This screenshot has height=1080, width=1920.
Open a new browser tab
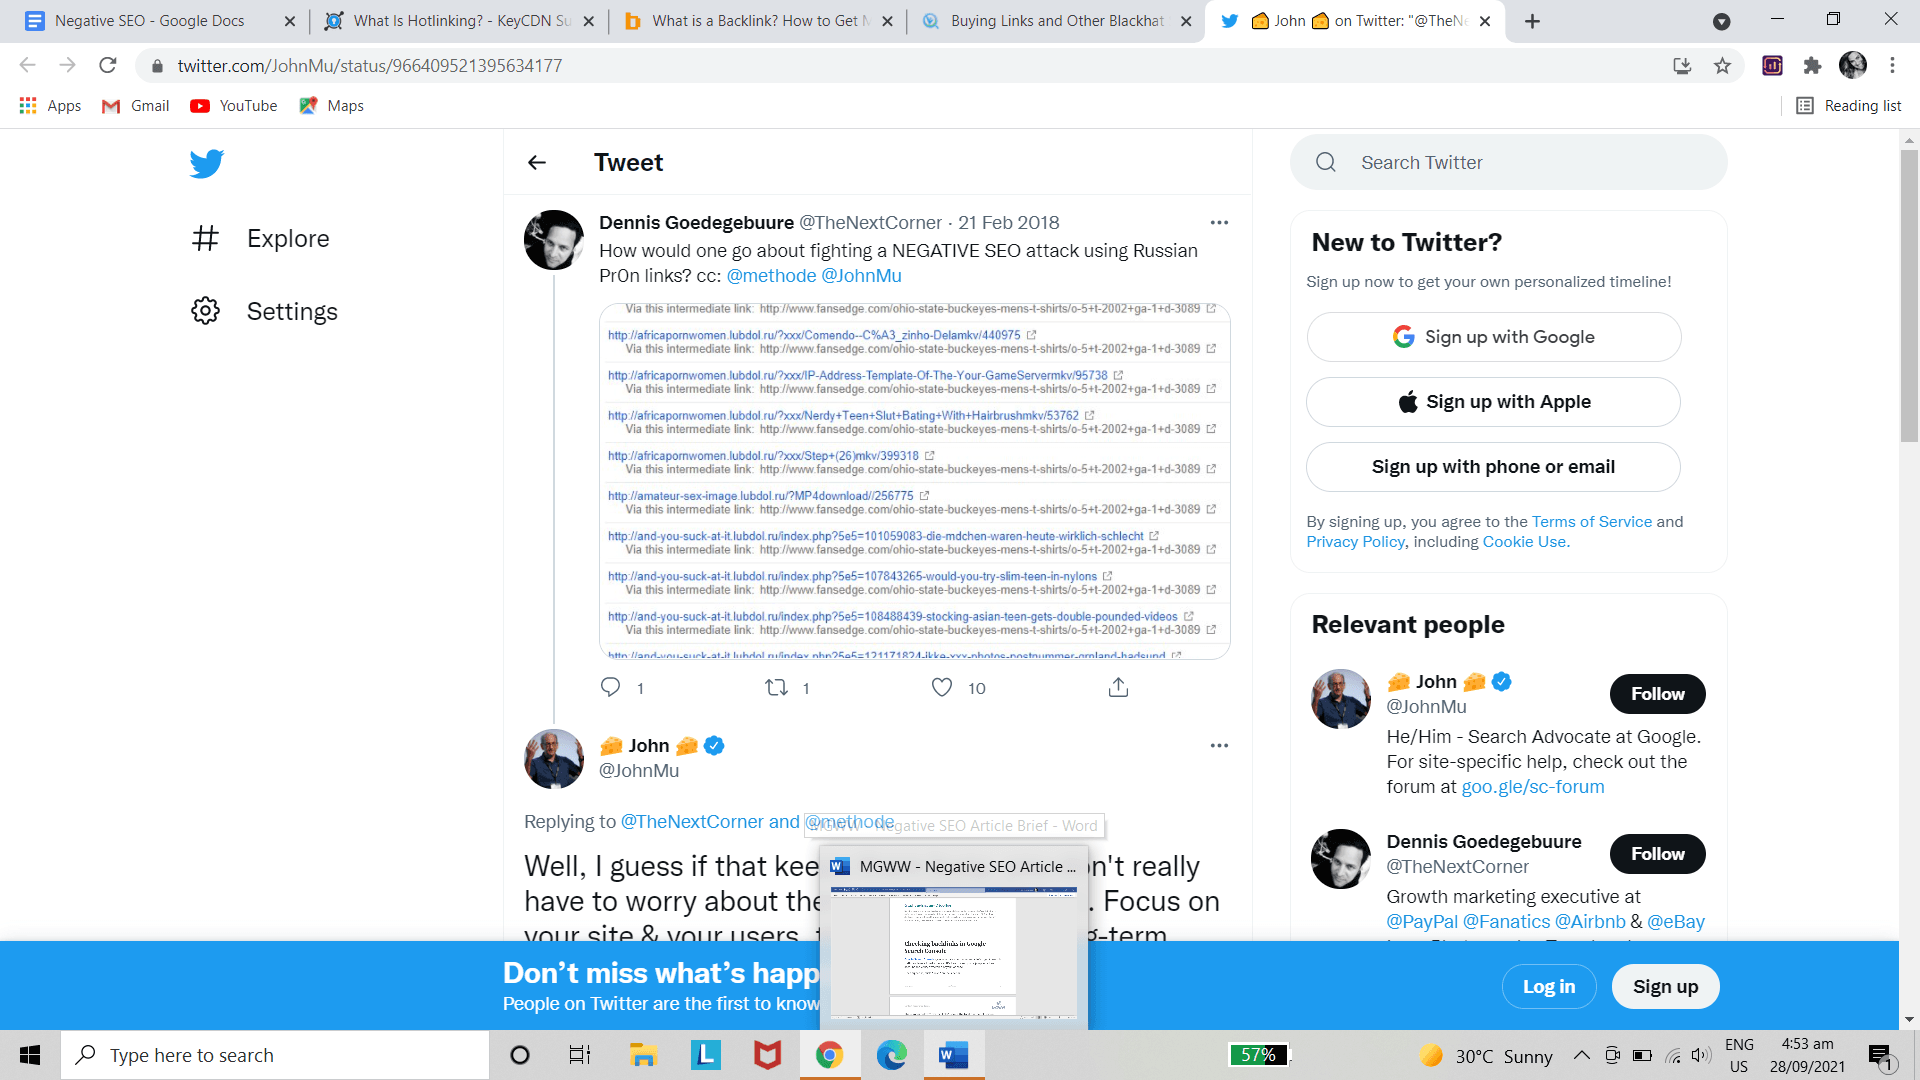(1532, 21)
